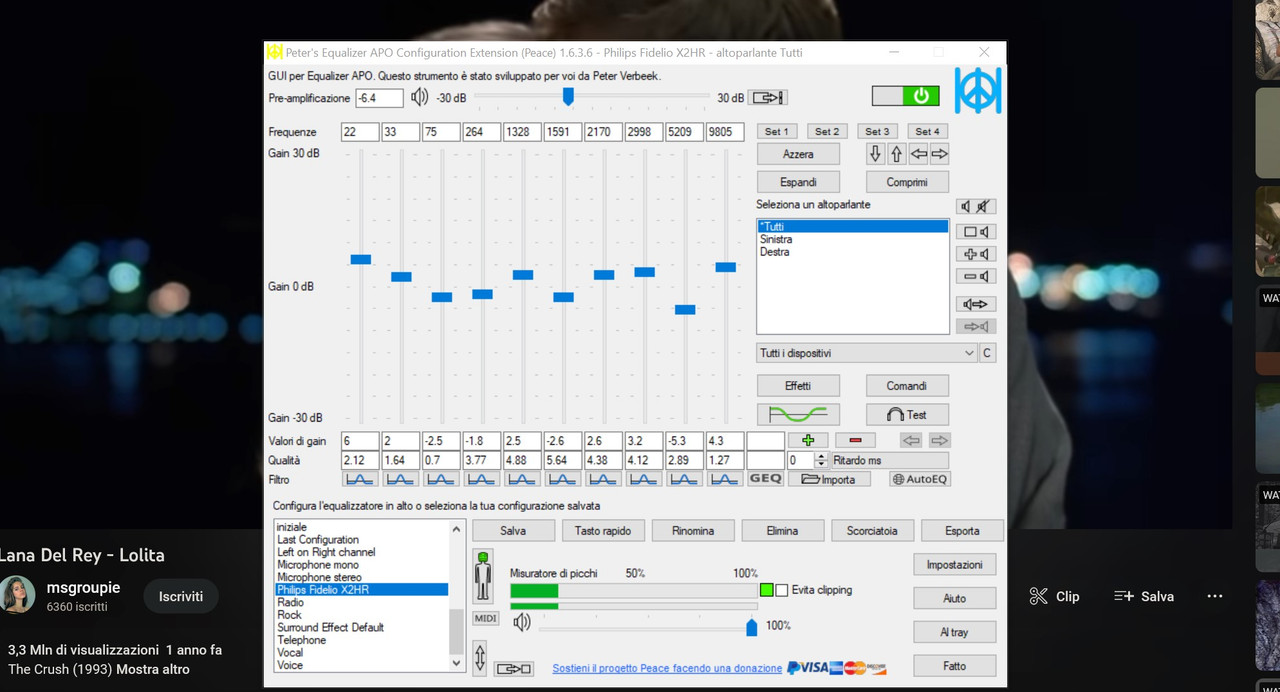Enable the Evita clipping checkbox
The width and height of the screenshot is (1280, 692).
pyautogui.click(x=782, y=590)
